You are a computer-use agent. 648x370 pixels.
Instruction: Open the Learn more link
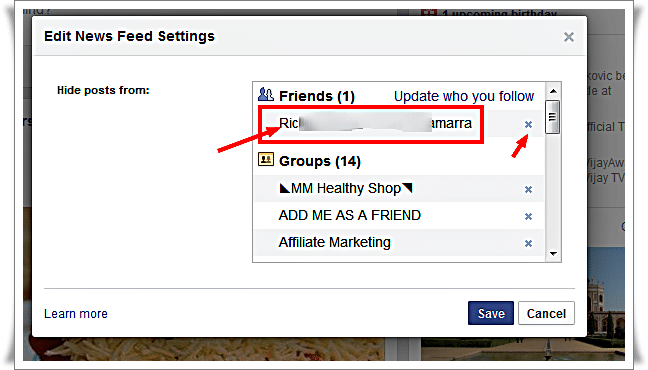(x=76, y=314)
